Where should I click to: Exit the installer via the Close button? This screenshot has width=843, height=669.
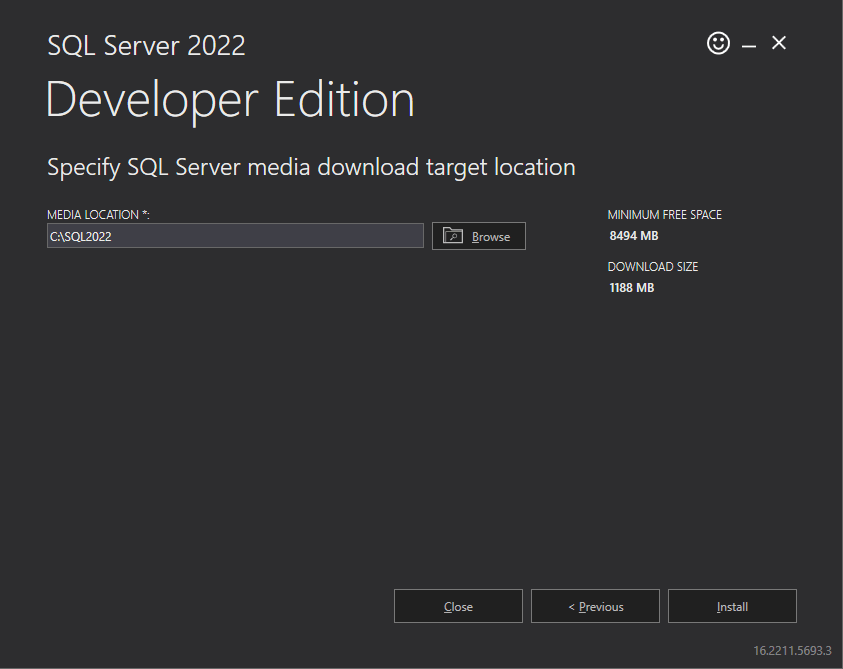coord(458,605)
